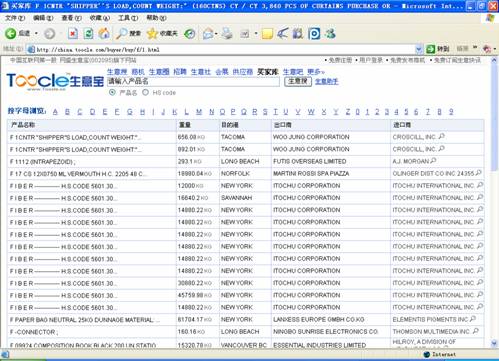This screenshot has width=499, height=361.
Task: Click the vertical scrollbar down arrow
Action: [x=494, y=343]
